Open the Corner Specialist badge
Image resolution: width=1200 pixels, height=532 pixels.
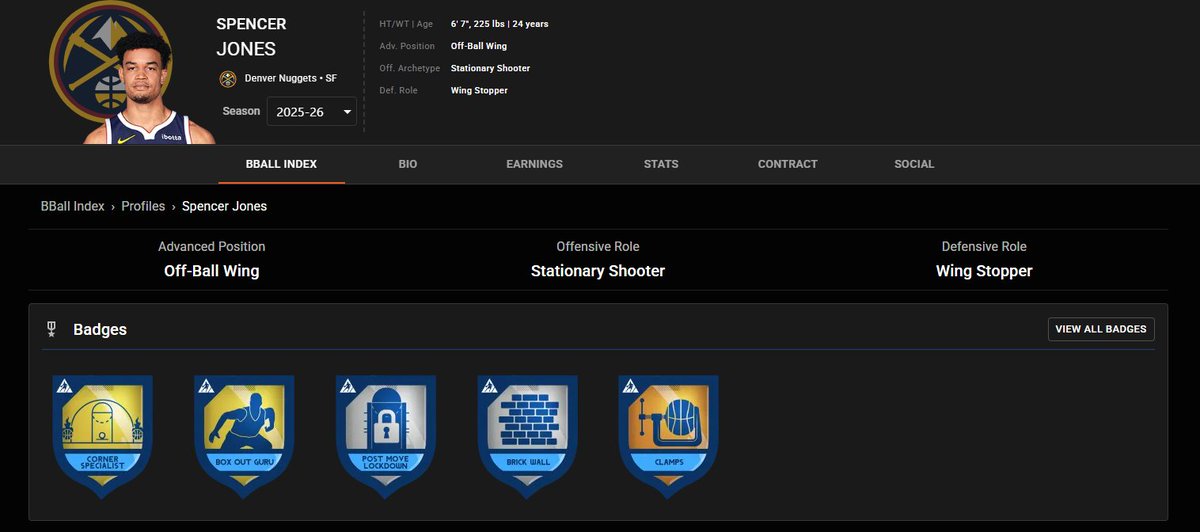(102, 436)
